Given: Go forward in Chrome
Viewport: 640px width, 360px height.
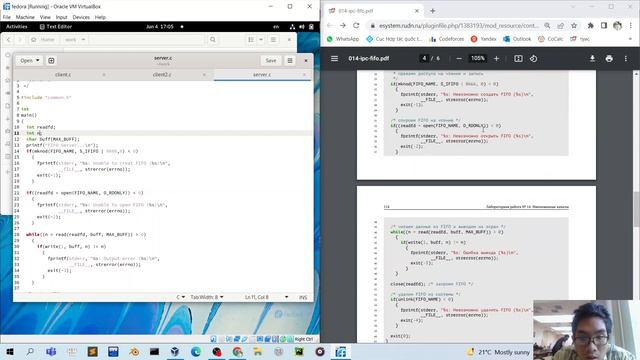Looking at the screenshot, I should coord(342,25).
